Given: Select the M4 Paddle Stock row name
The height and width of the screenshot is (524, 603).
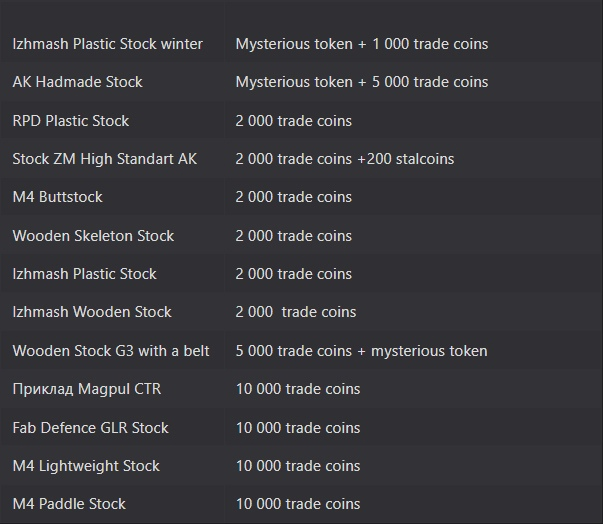Looking at the screenshot, I should click(x=69, y=504).
